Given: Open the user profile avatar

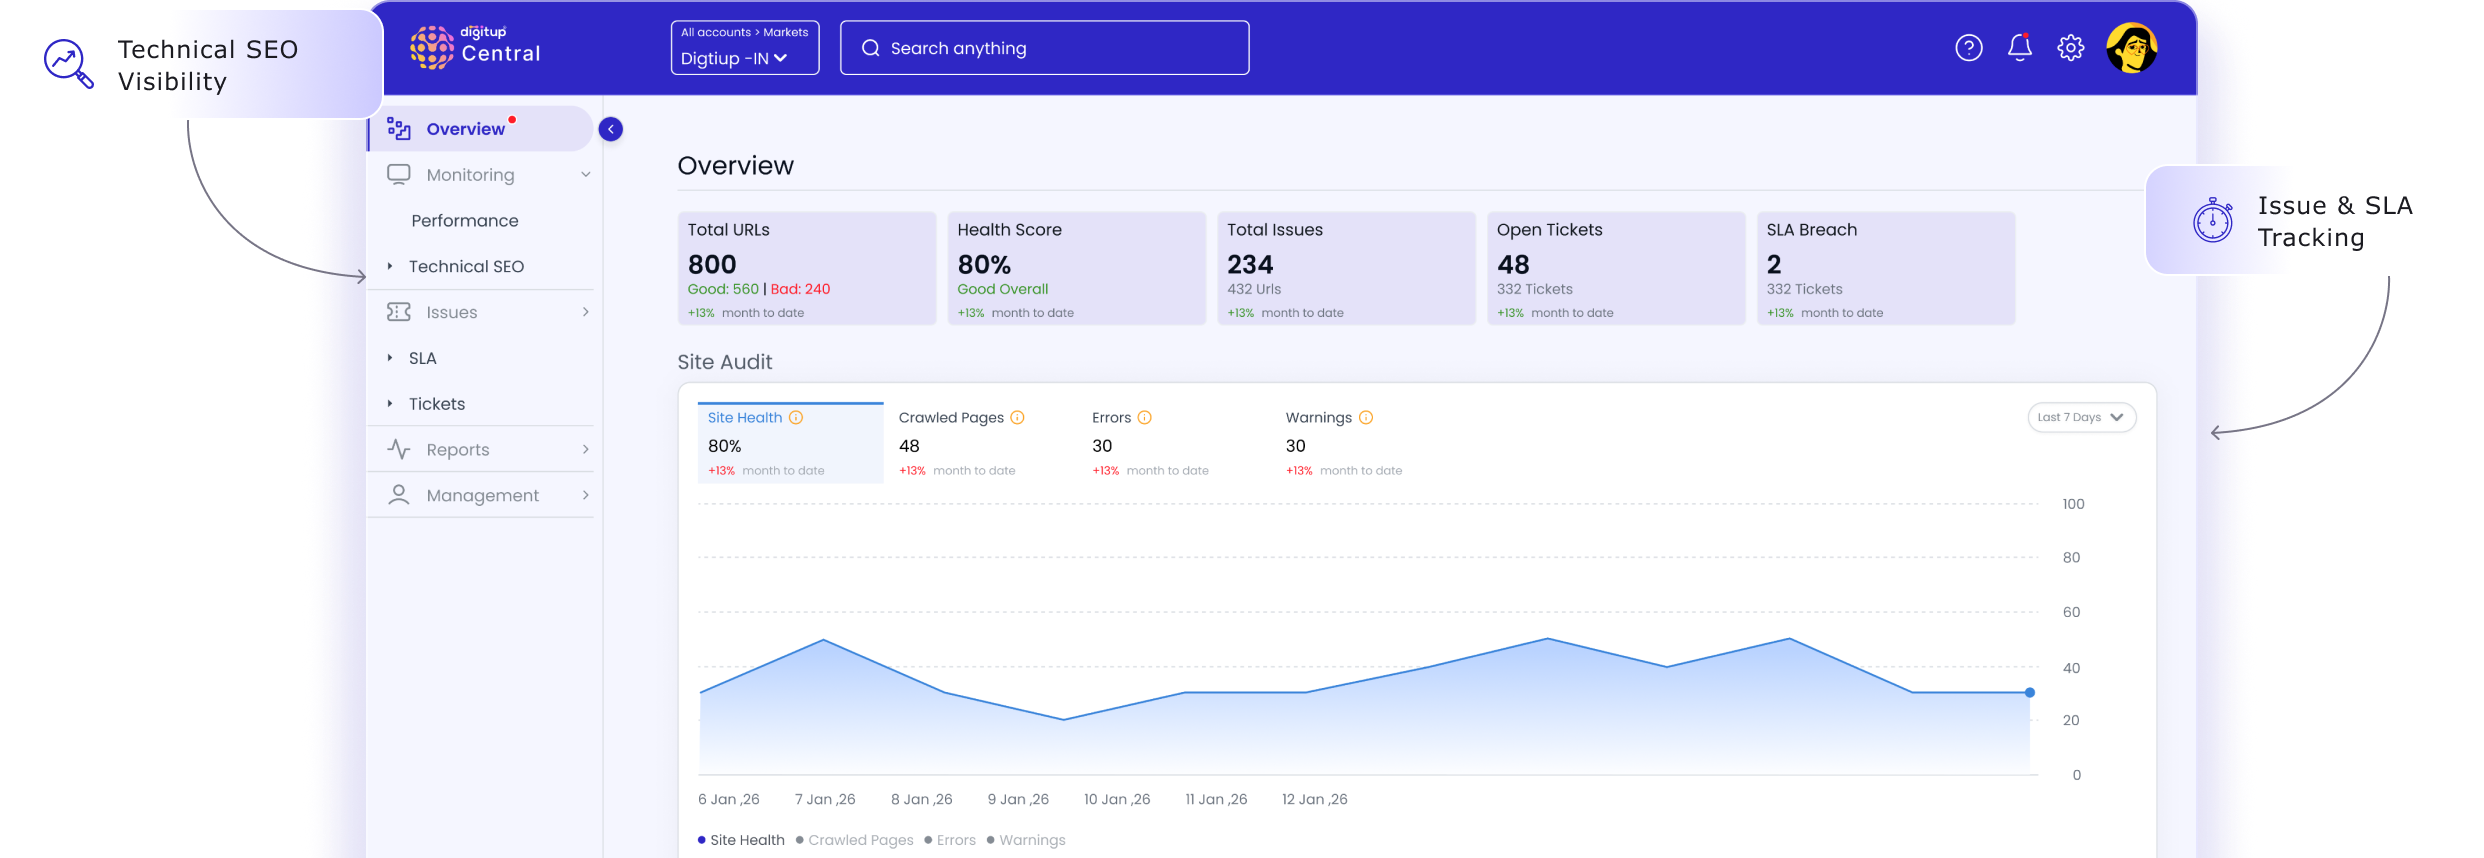Looking at the screenshot, I should (x=2132, y=48).
